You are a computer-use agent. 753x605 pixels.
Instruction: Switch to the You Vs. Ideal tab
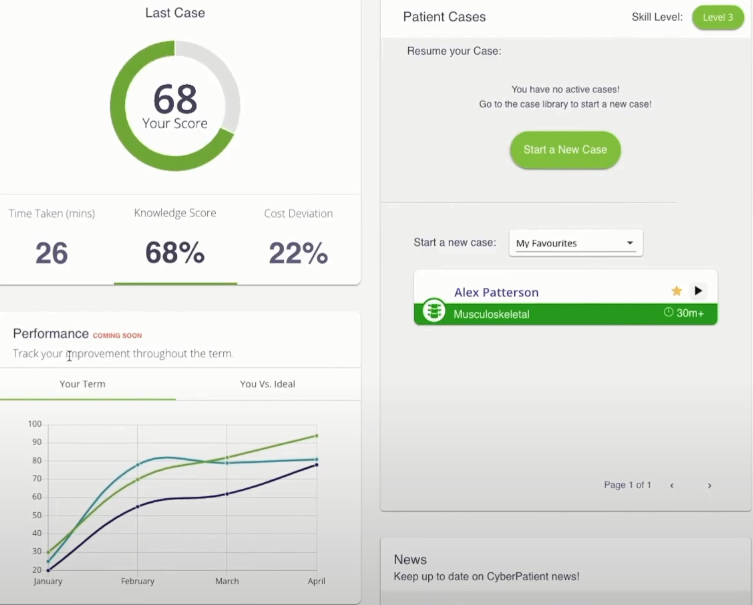pos(267,384)
